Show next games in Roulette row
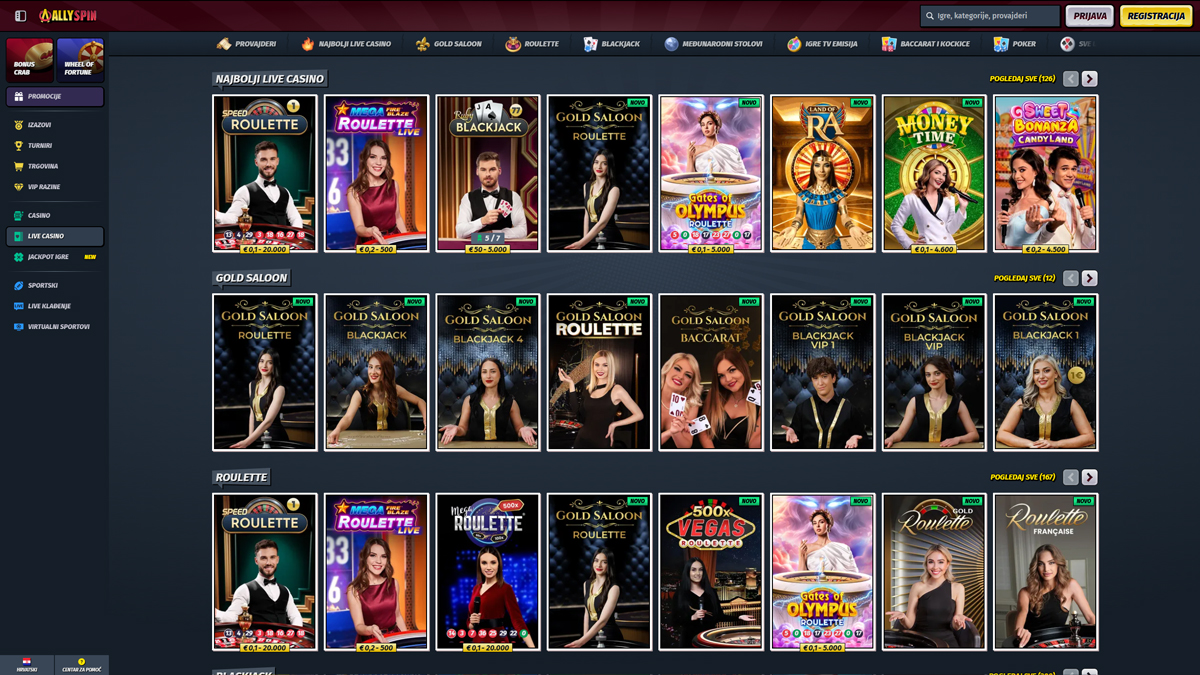 [x=1090, y=477]
